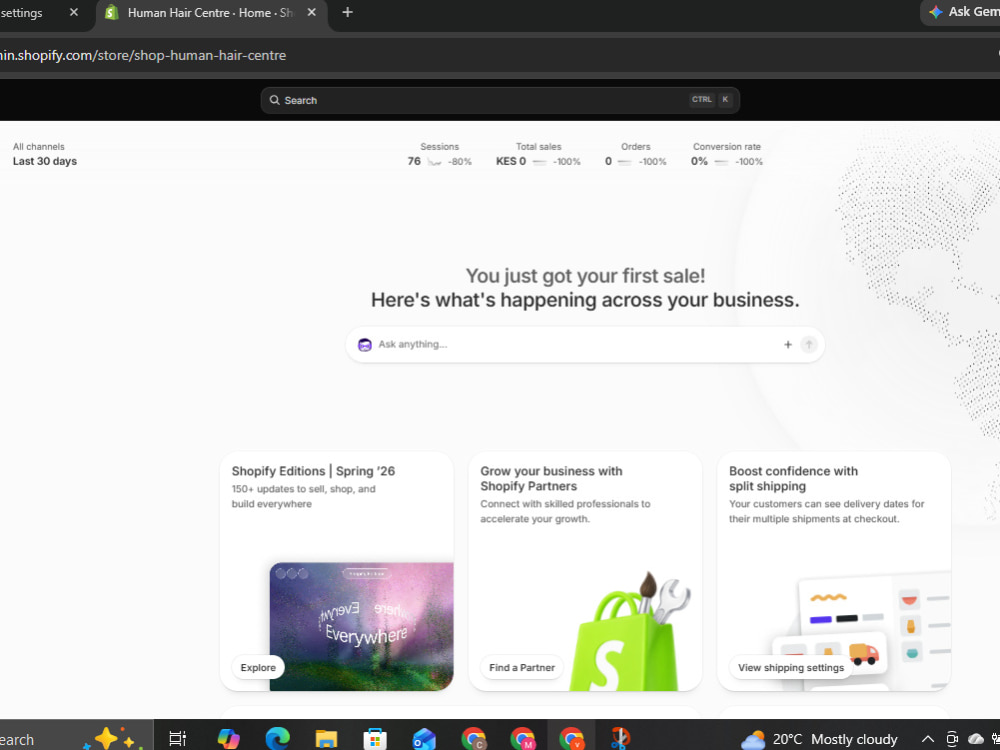The width and height of the screenshot is (1000, 750).
Task: Click the Ask Gemini button in Chrome
Action: click(x=962, y=12)
